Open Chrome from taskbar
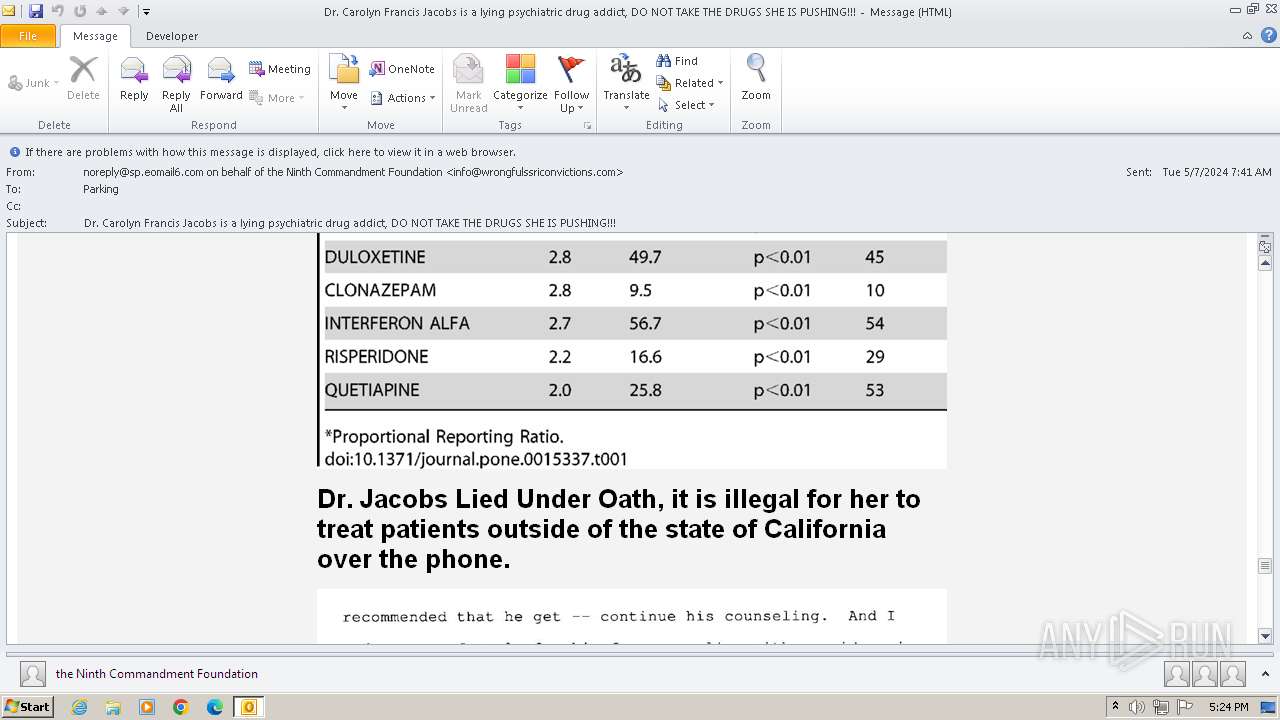 coord(181,707)
